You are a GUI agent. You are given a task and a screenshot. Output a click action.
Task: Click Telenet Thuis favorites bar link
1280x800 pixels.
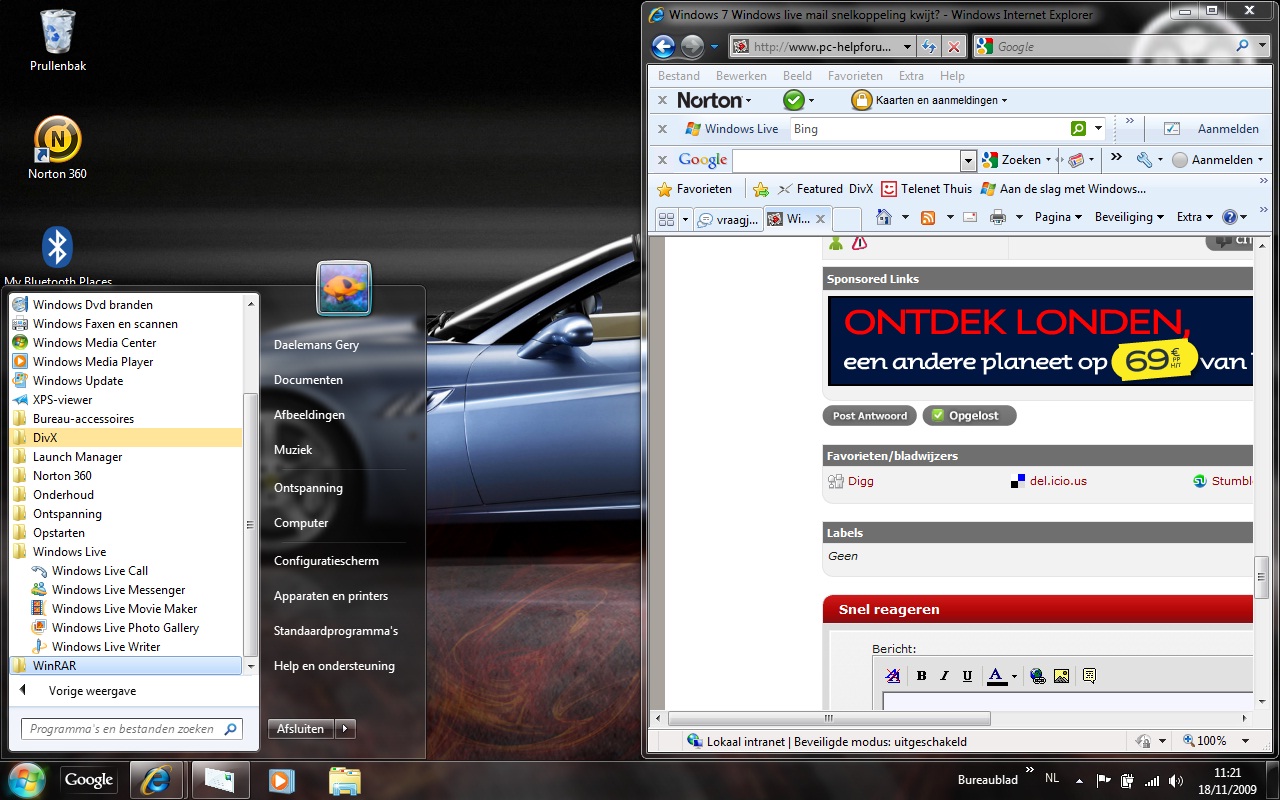(926, 189)
